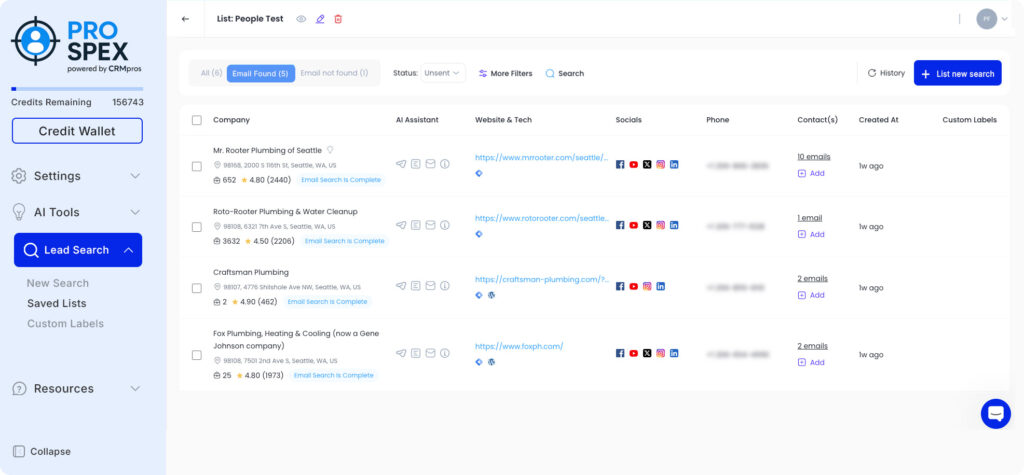Click the WordPress tech icon for Craftsman Plumbing
This screenshot has width=1024, height=475.
[x=491, y=295]
